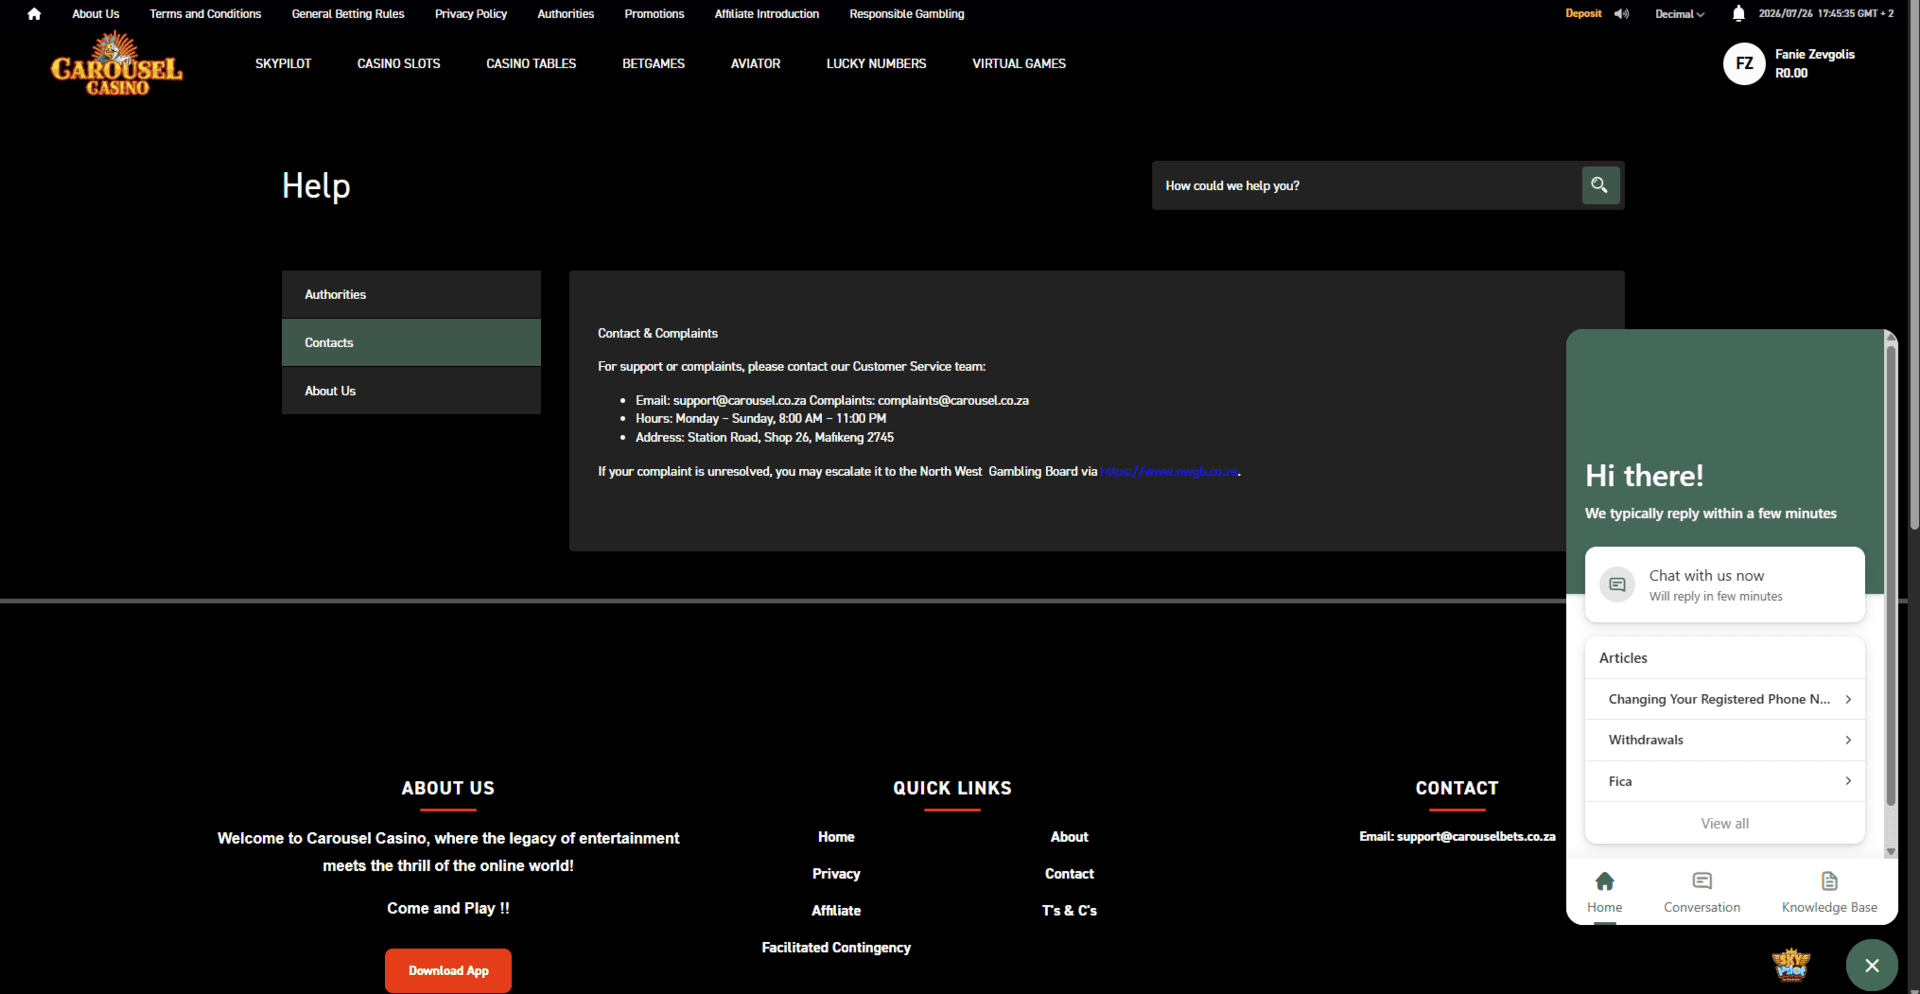Open Terms and Conditions top link
The width and height of the screenshot is (1920, 994).
[205, 14]
